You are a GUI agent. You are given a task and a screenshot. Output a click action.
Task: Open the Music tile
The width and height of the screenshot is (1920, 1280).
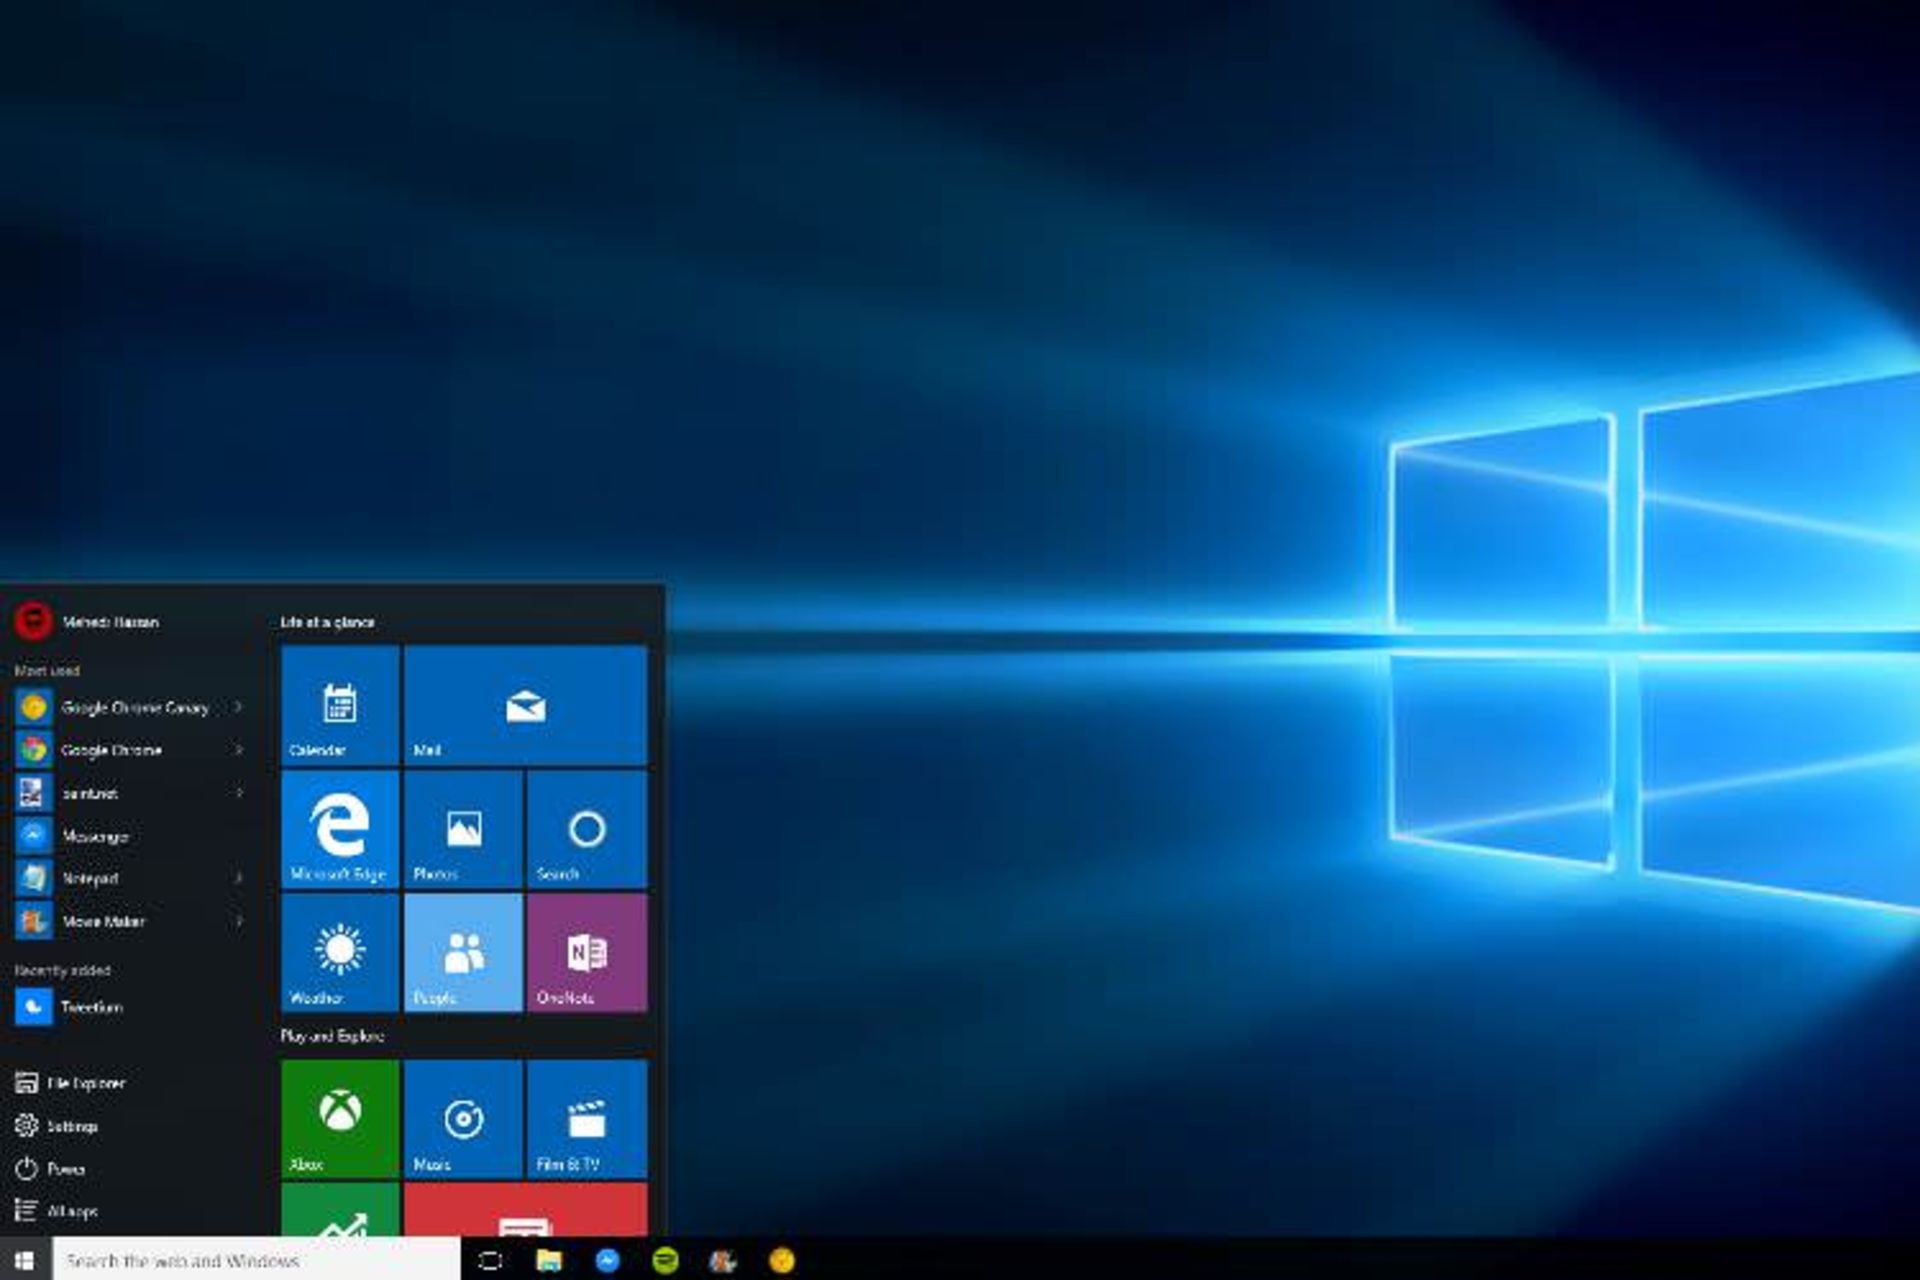463,1118
